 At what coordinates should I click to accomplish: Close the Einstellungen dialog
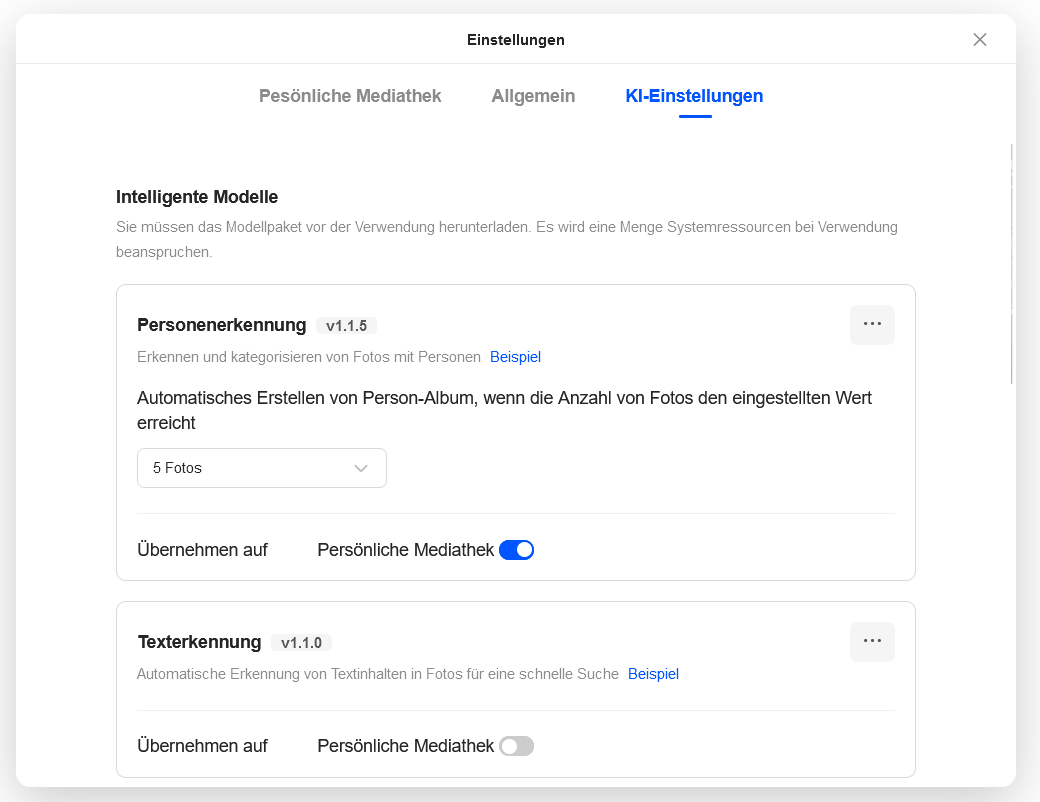[980, 40]
